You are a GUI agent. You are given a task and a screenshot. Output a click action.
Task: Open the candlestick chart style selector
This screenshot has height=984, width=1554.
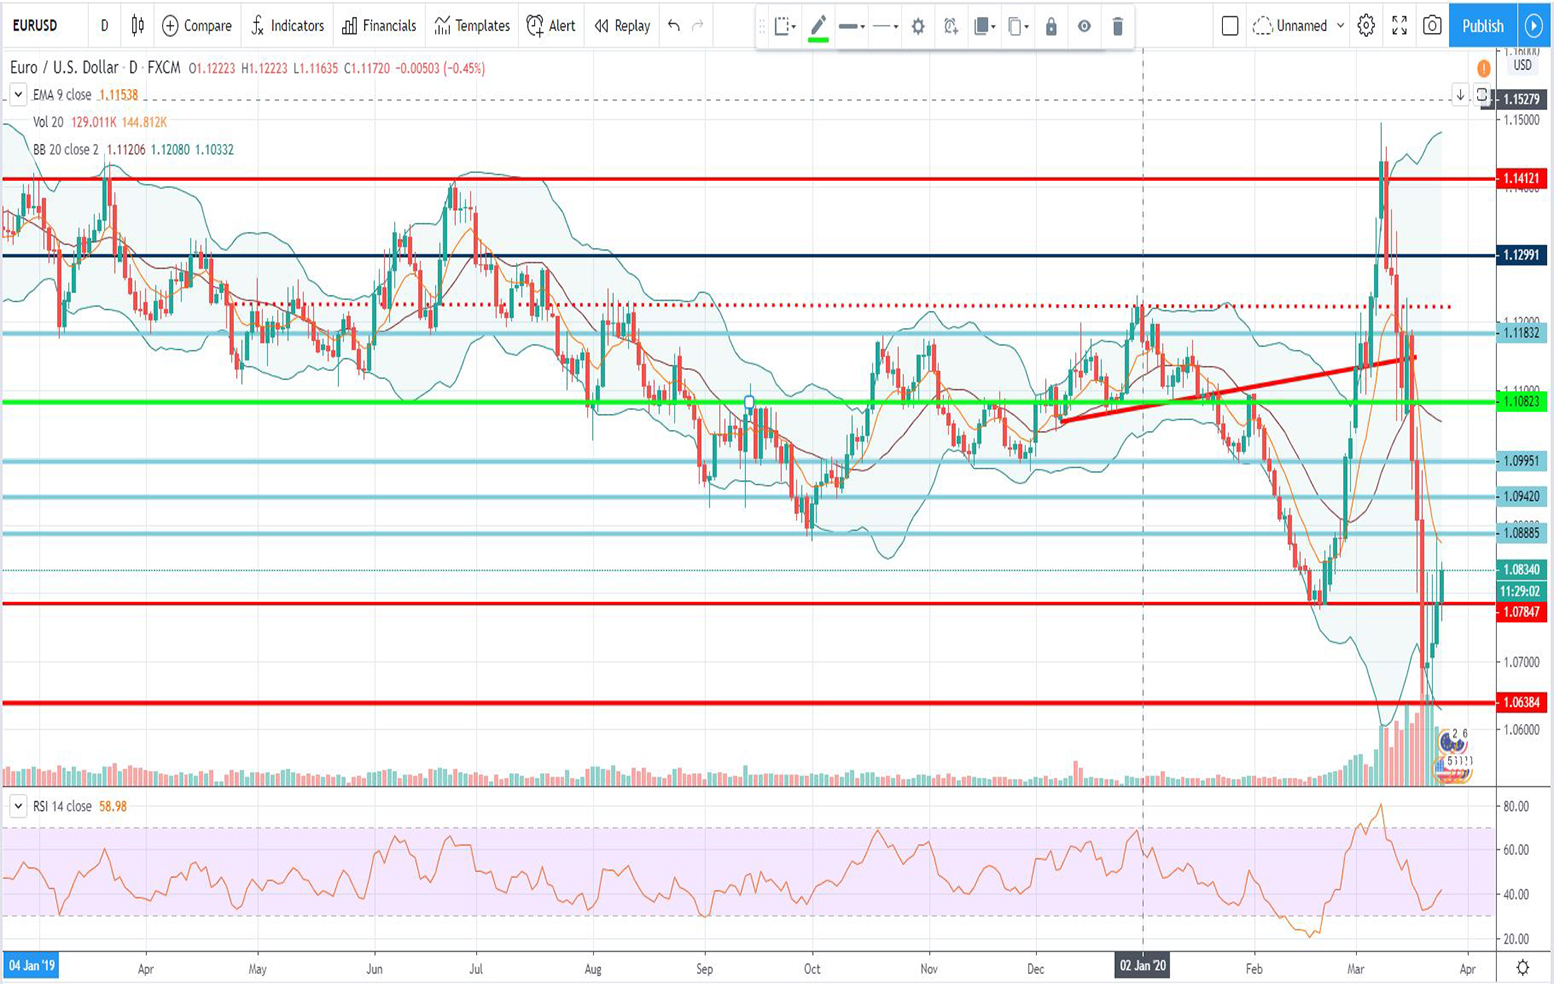[x=137, y=26]
